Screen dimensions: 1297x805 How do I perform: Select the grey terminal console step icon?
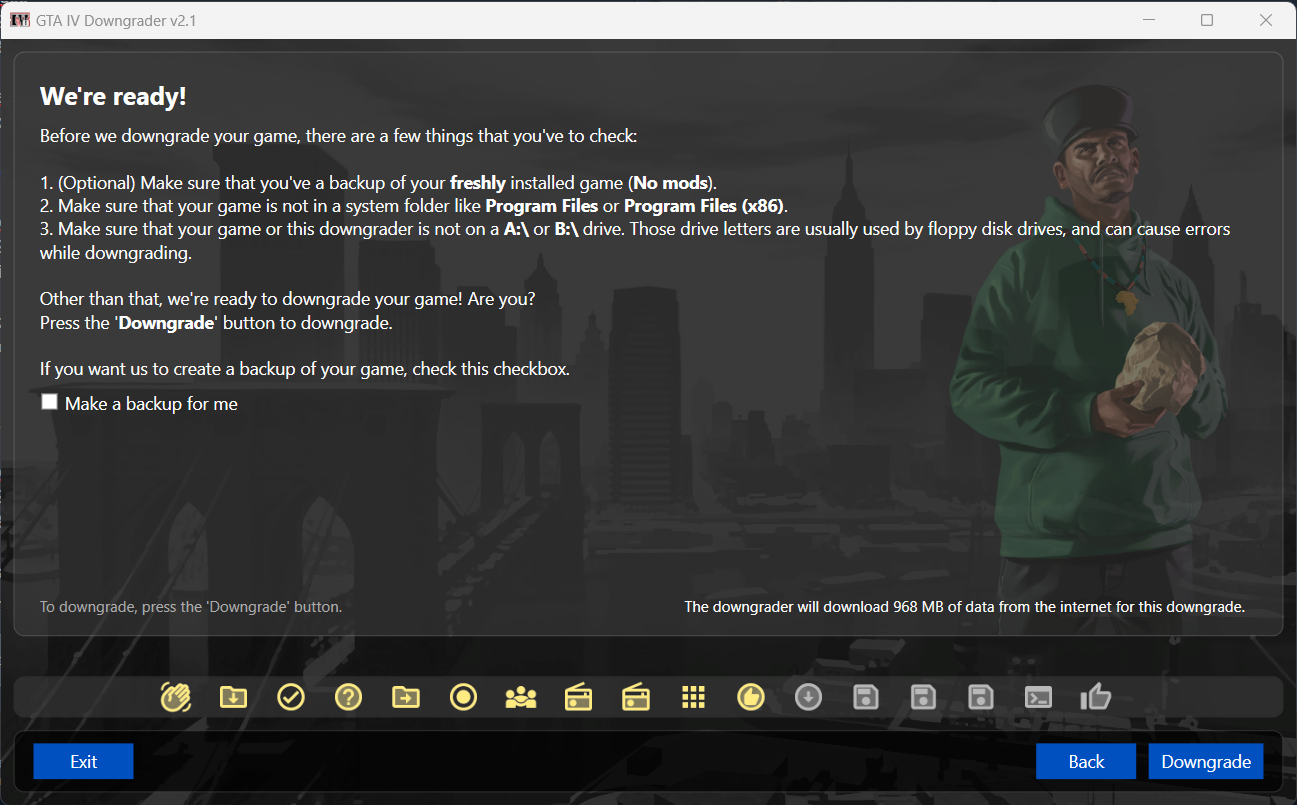click(1039, 697)
